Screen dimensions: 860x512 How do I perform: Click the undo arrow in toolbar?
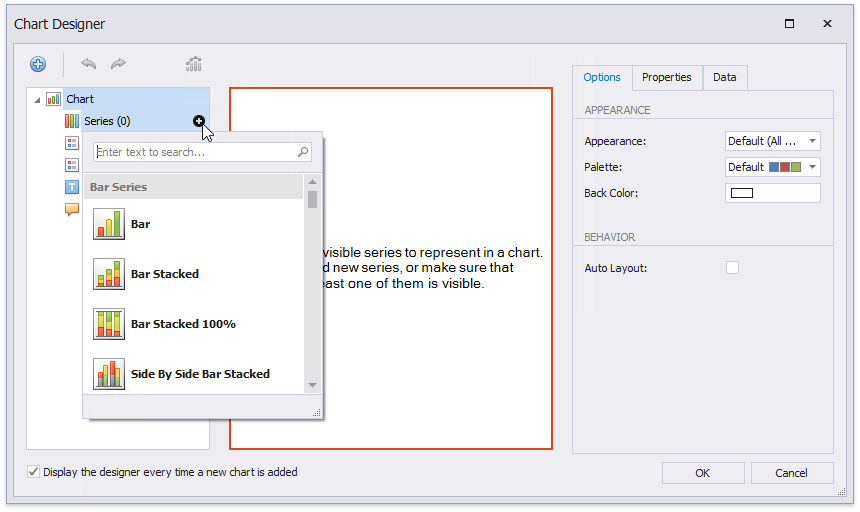pos(89,65)
